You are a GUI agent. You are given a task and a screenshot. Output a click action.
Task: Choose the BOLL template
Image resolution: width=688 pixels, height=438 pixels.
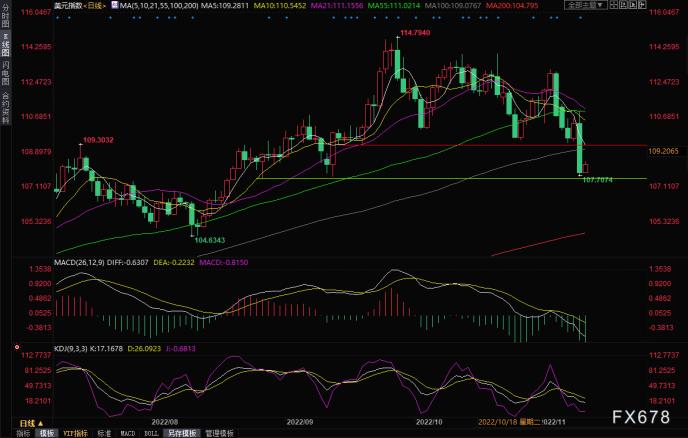(x=151, y=433)
